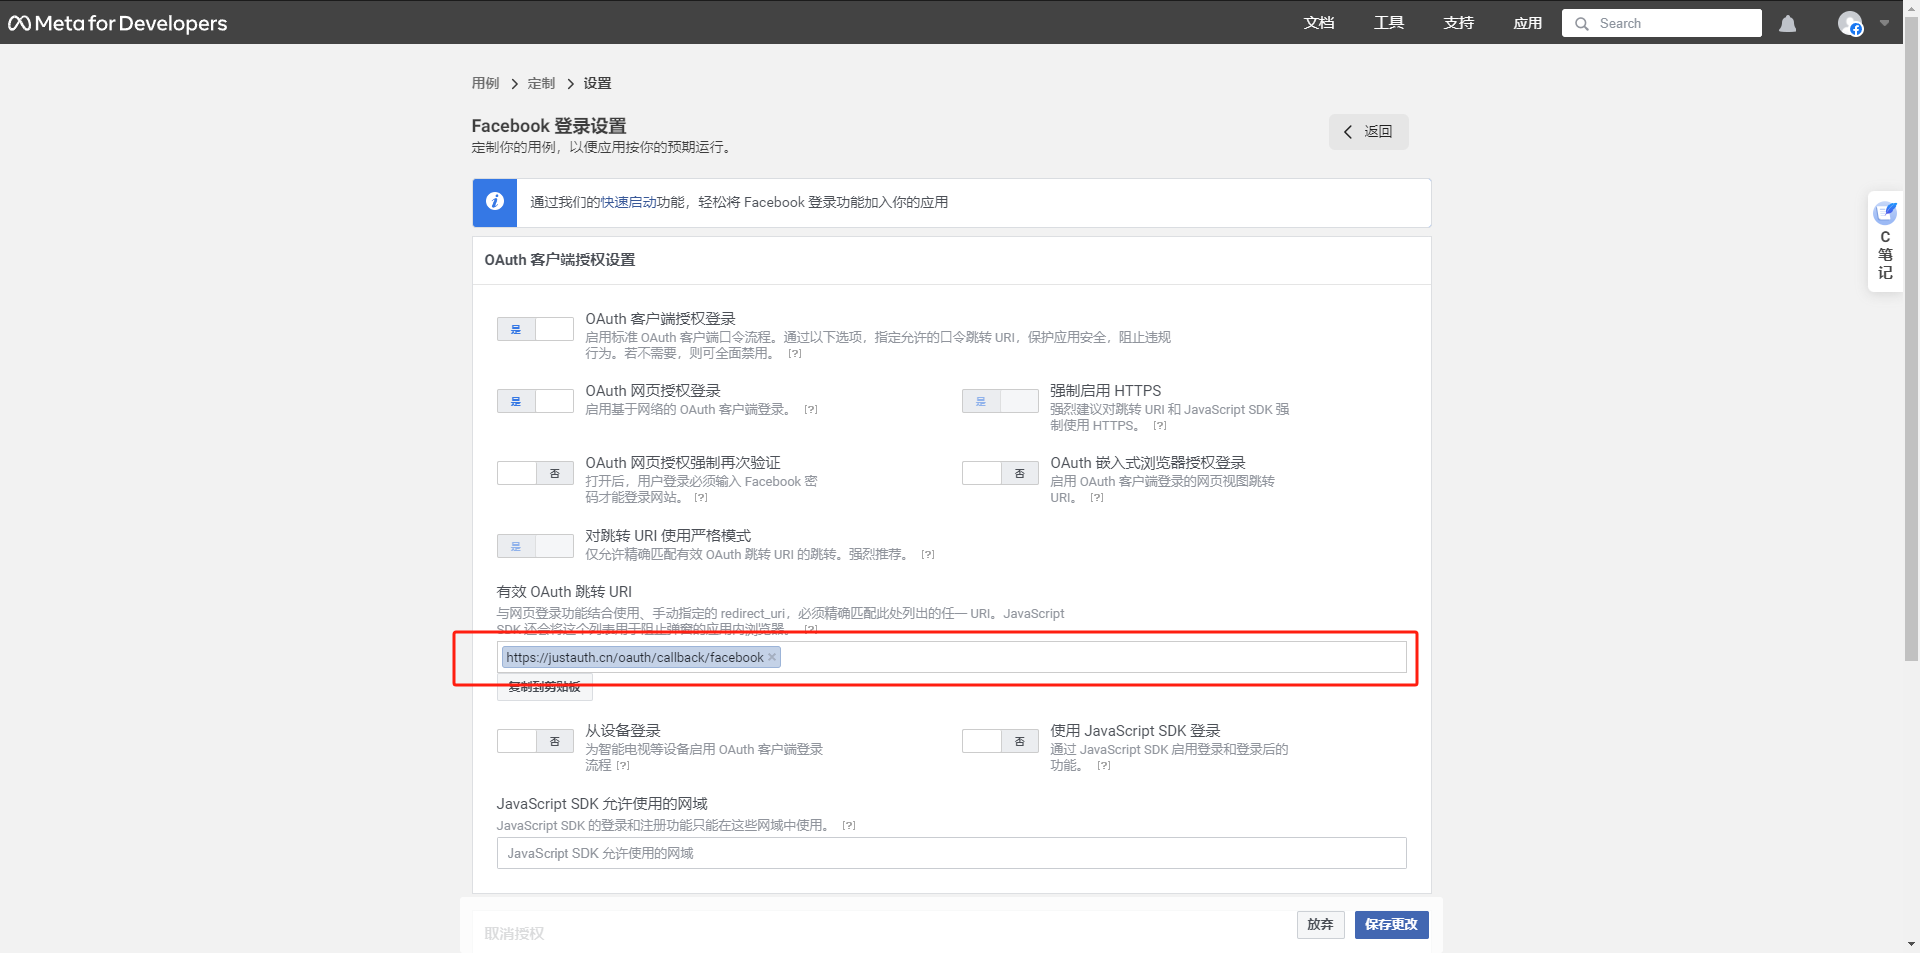Click the OAuth 客户端授权设置 section header

coord(560,260)
